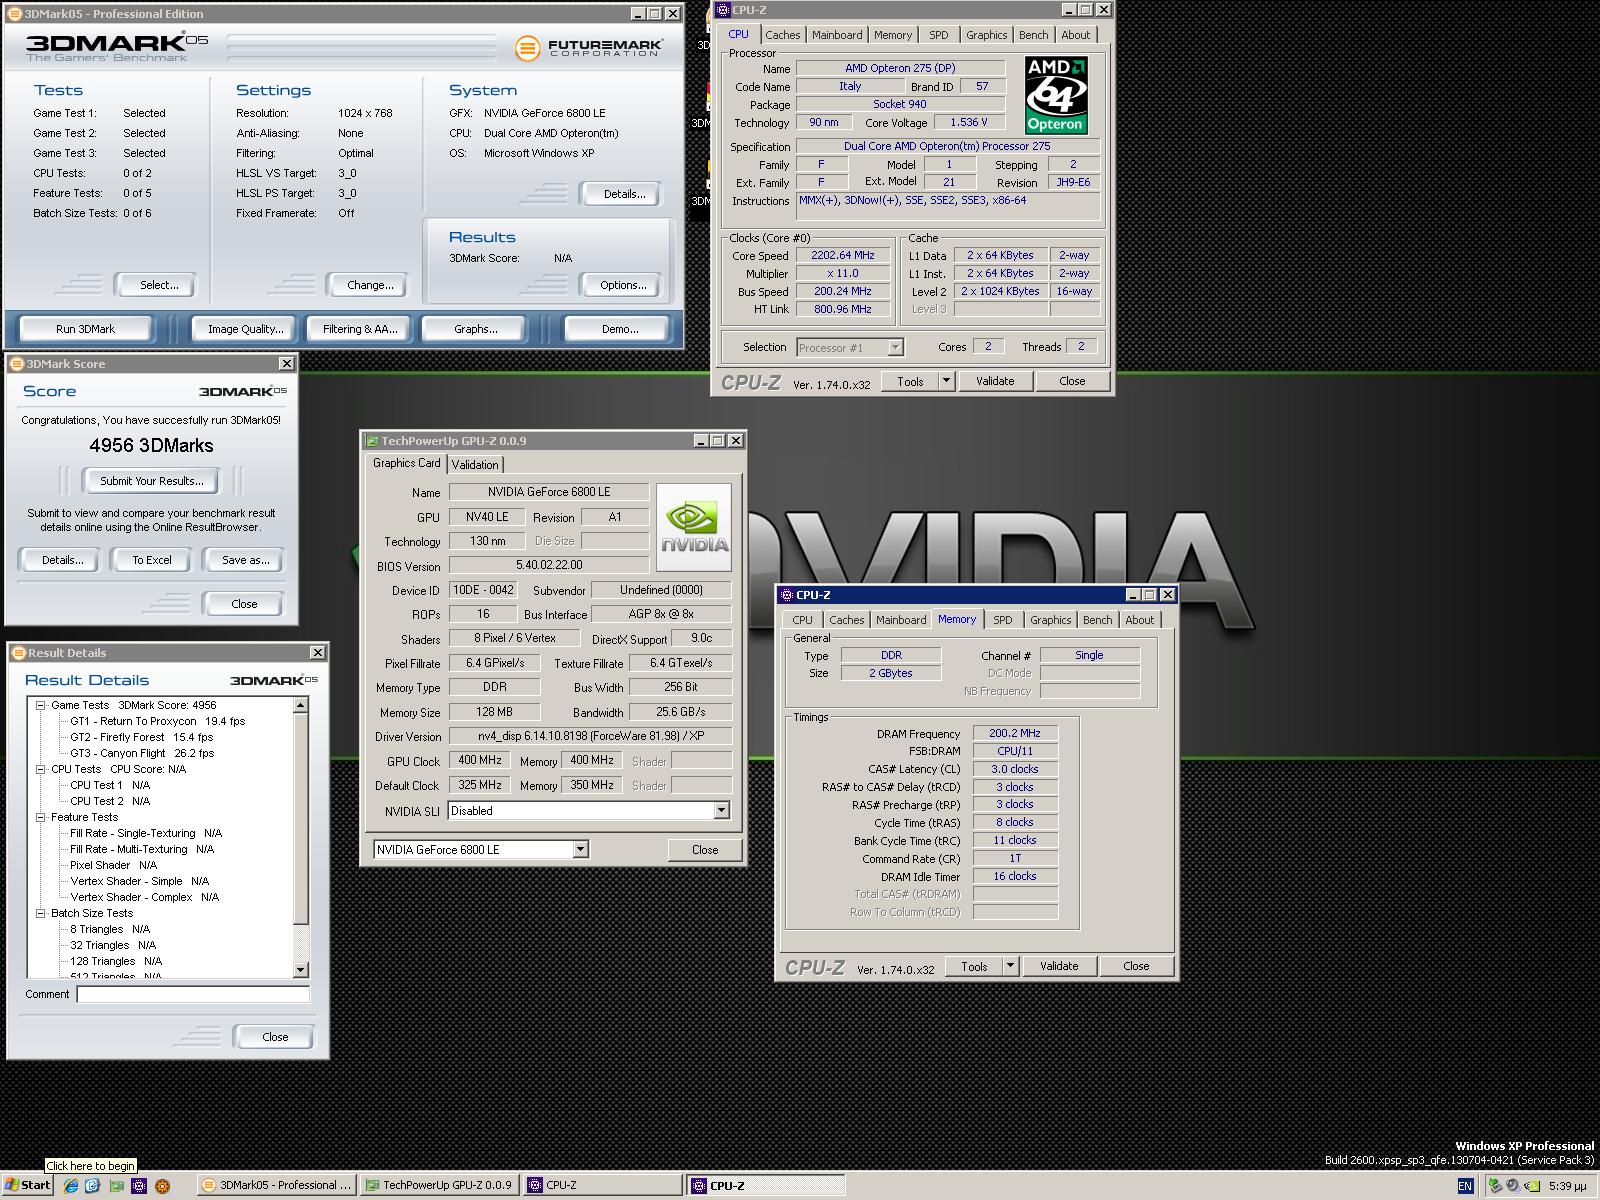
Task: Click the purple CPU-Z quick launch icon
Action: [139, 1186]
